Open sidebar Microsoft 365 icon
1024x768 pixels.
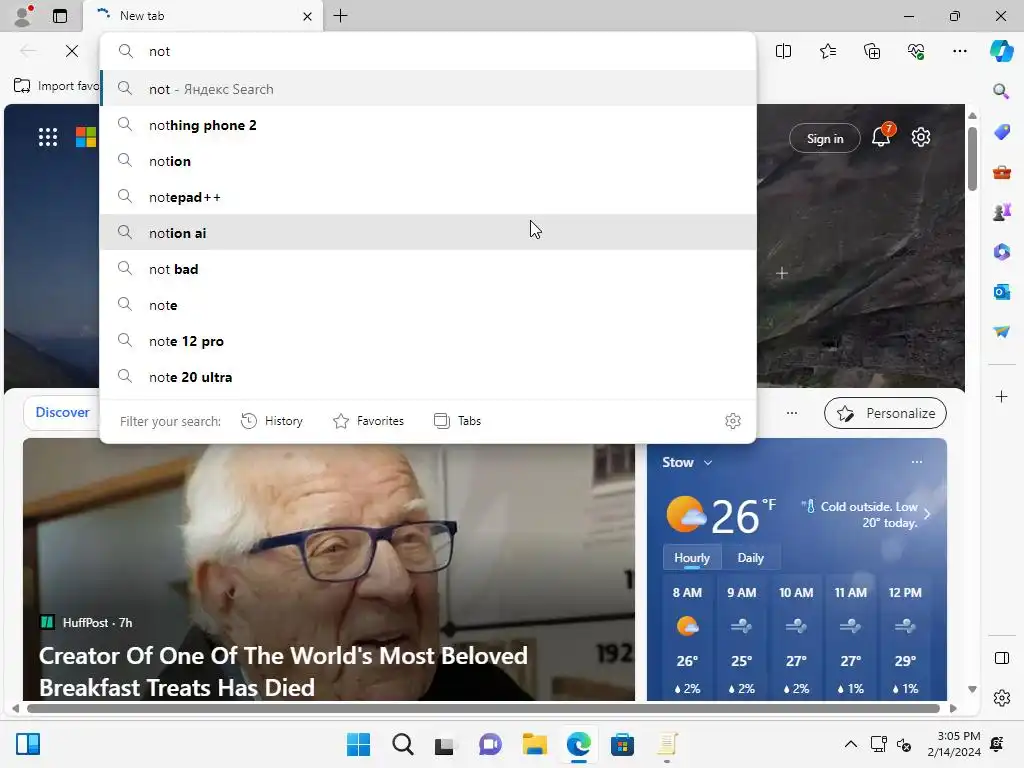point(1001,251)
